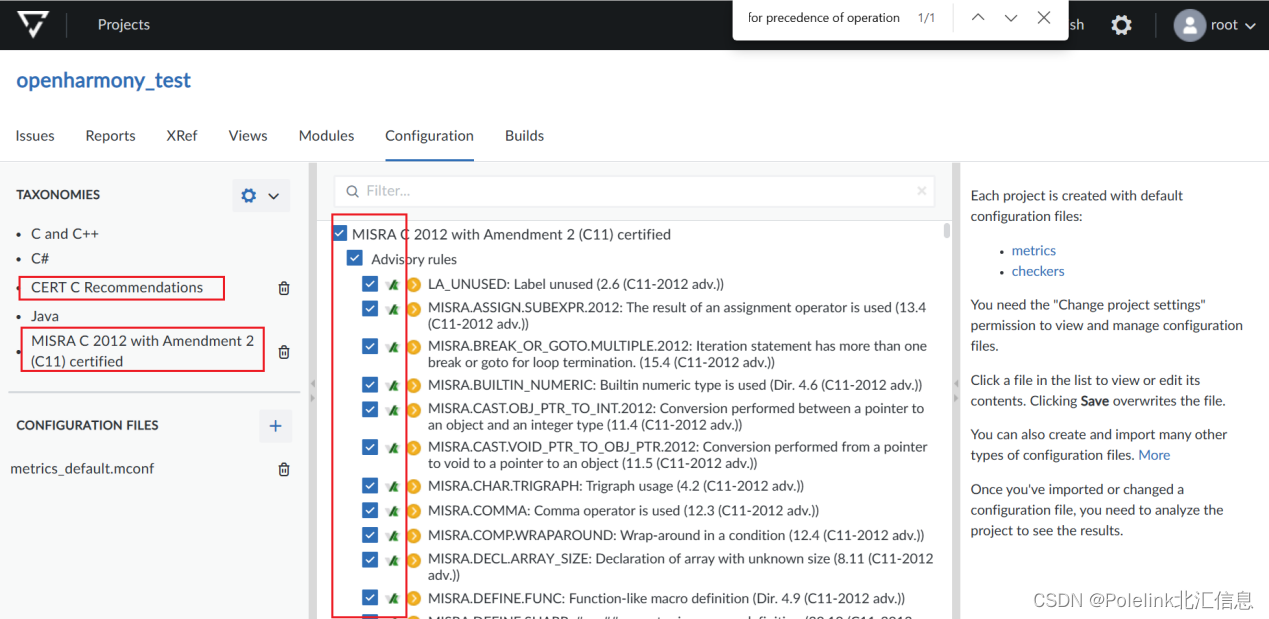Clear the filter field x icon
1269x619 pixels.
[922, 190]
